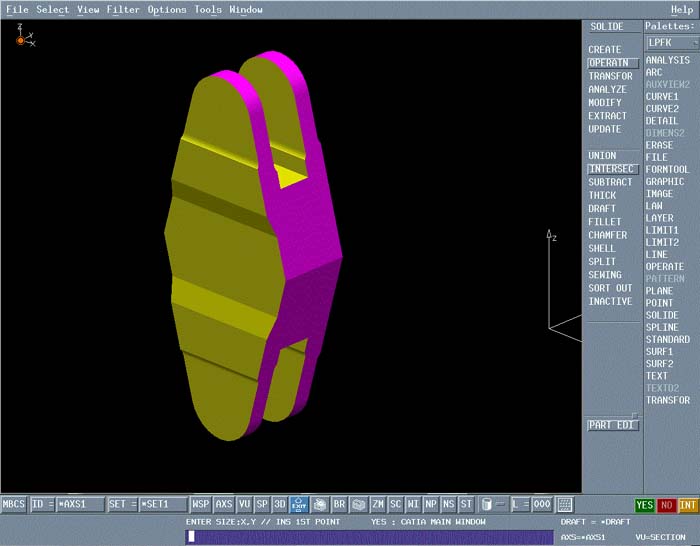
Task: Open the LPFK palettes dropdown
Action: [x=669, y=43]
